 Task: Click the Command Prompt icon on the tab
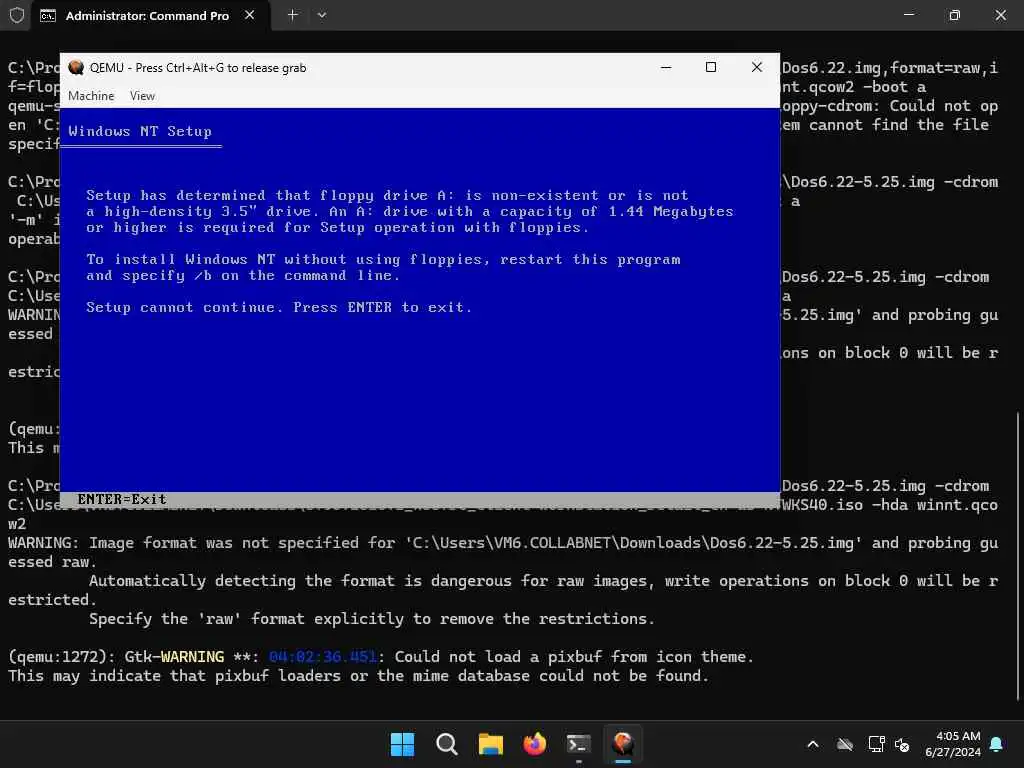tap(48, 16)
